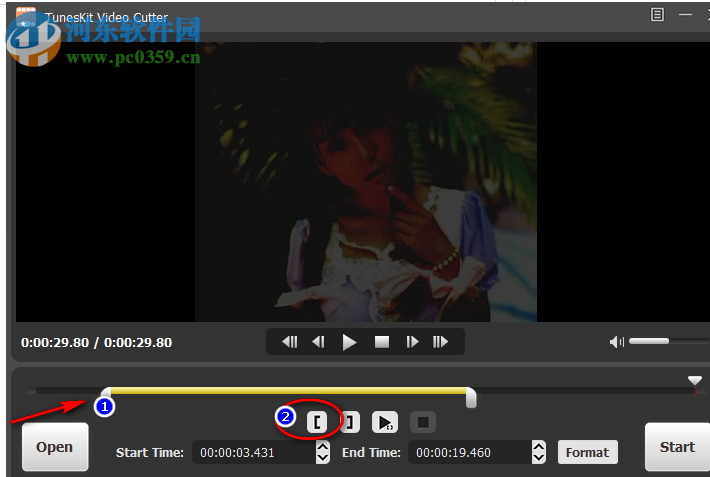Step back one frame

[319, 342]
